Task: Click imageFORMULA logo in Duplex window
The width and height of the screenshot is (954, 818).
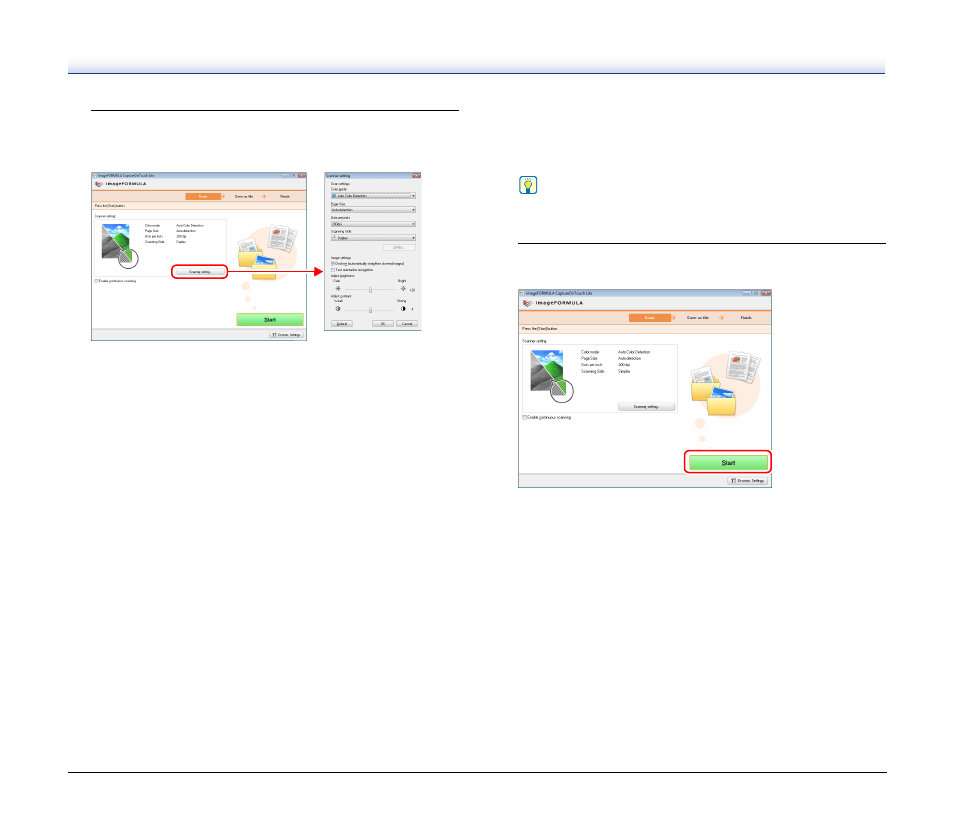Action: tap(121, 184)
